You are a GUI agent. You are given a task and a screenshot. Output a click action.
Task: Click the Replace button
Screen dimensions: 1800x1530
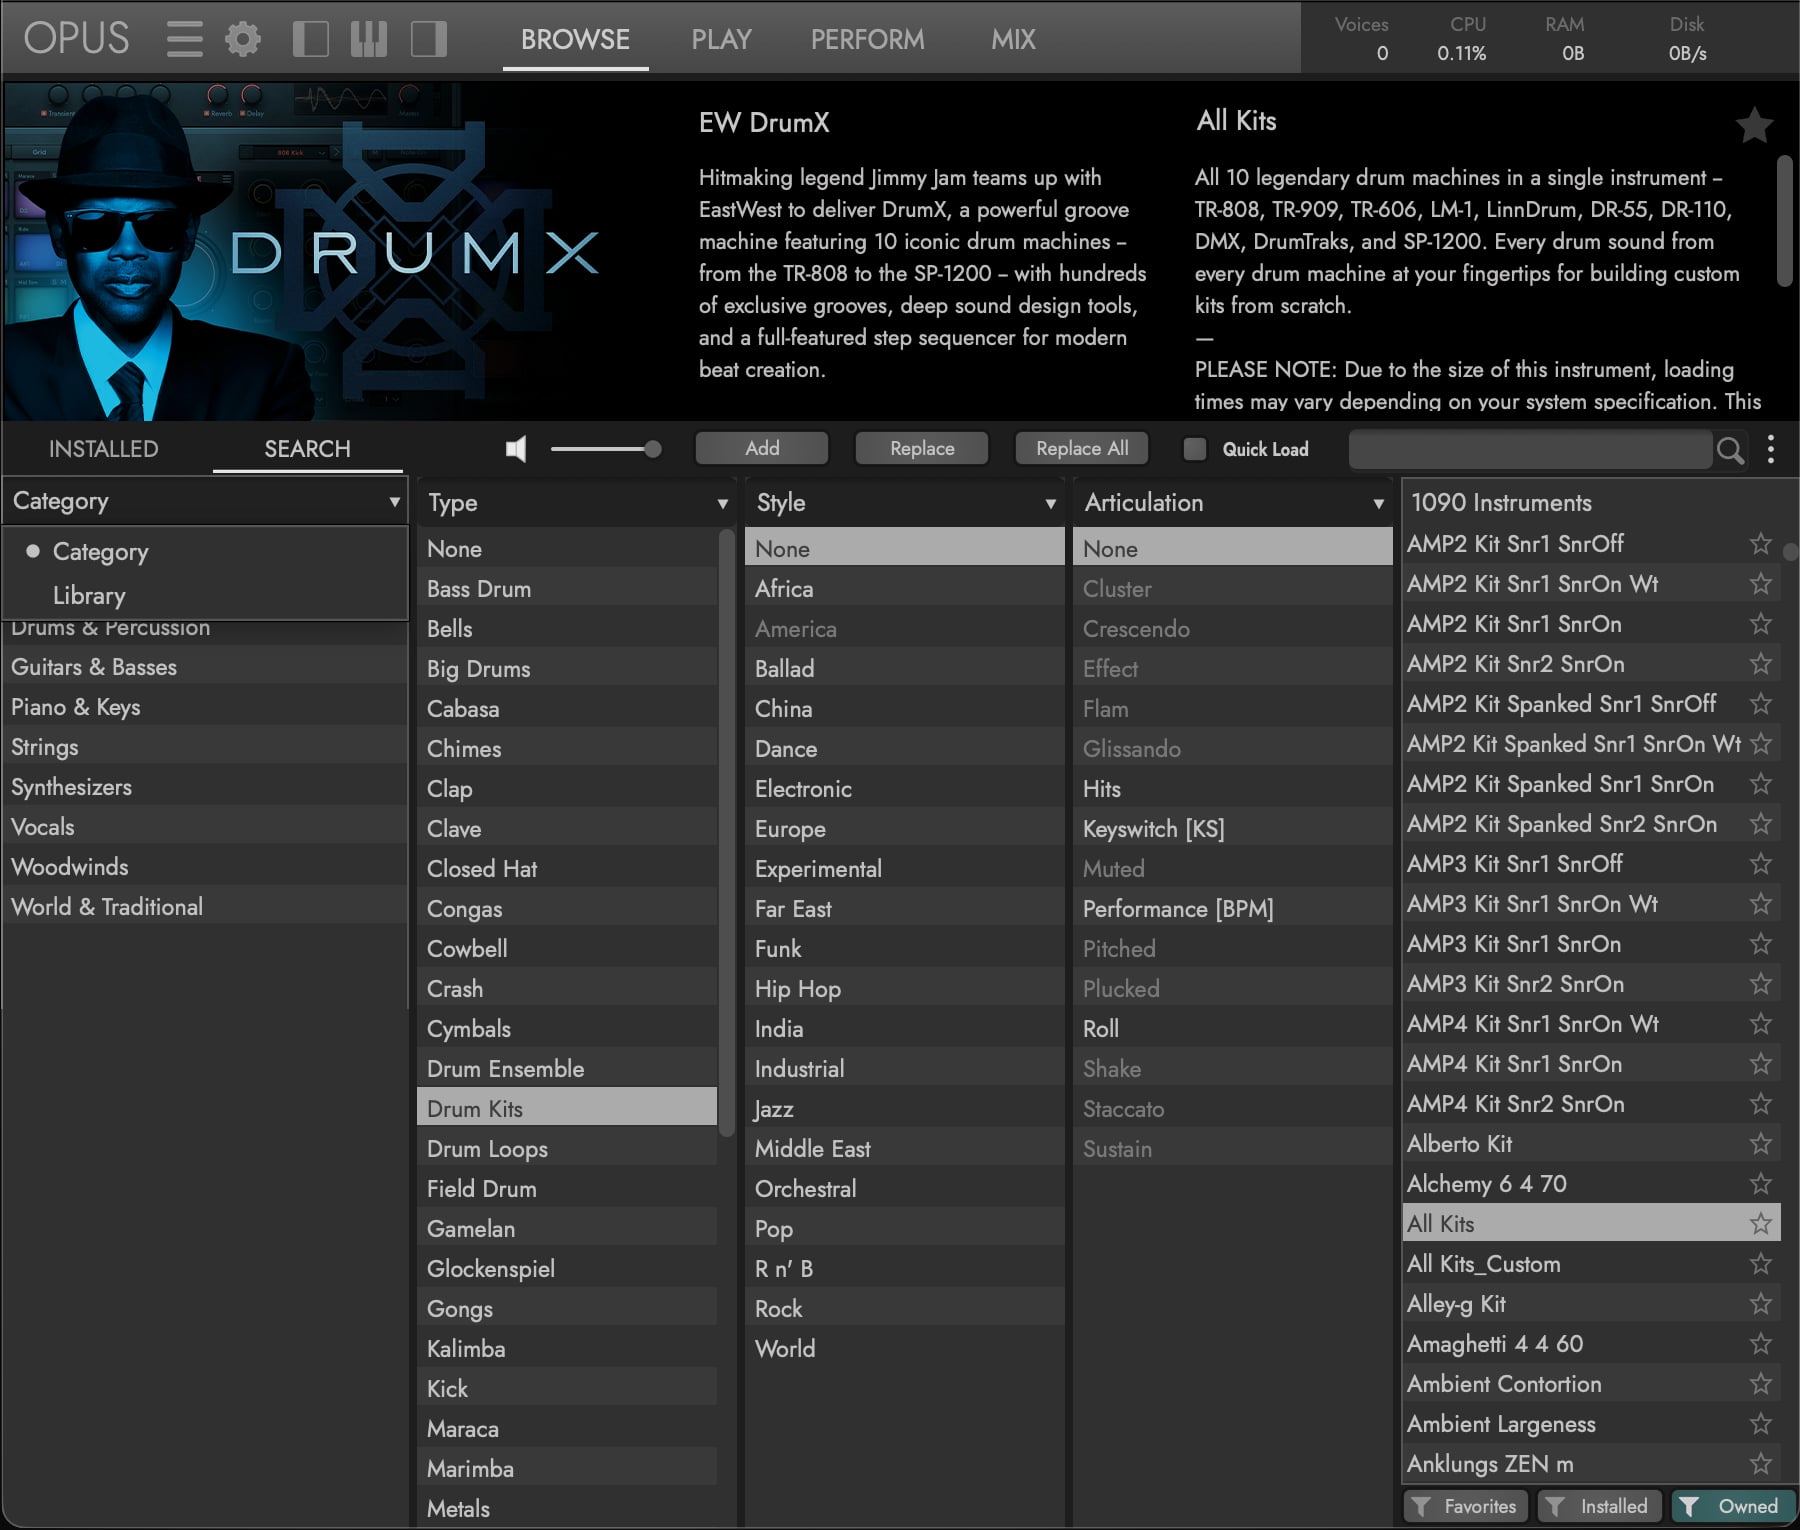[x=922, y=448]
